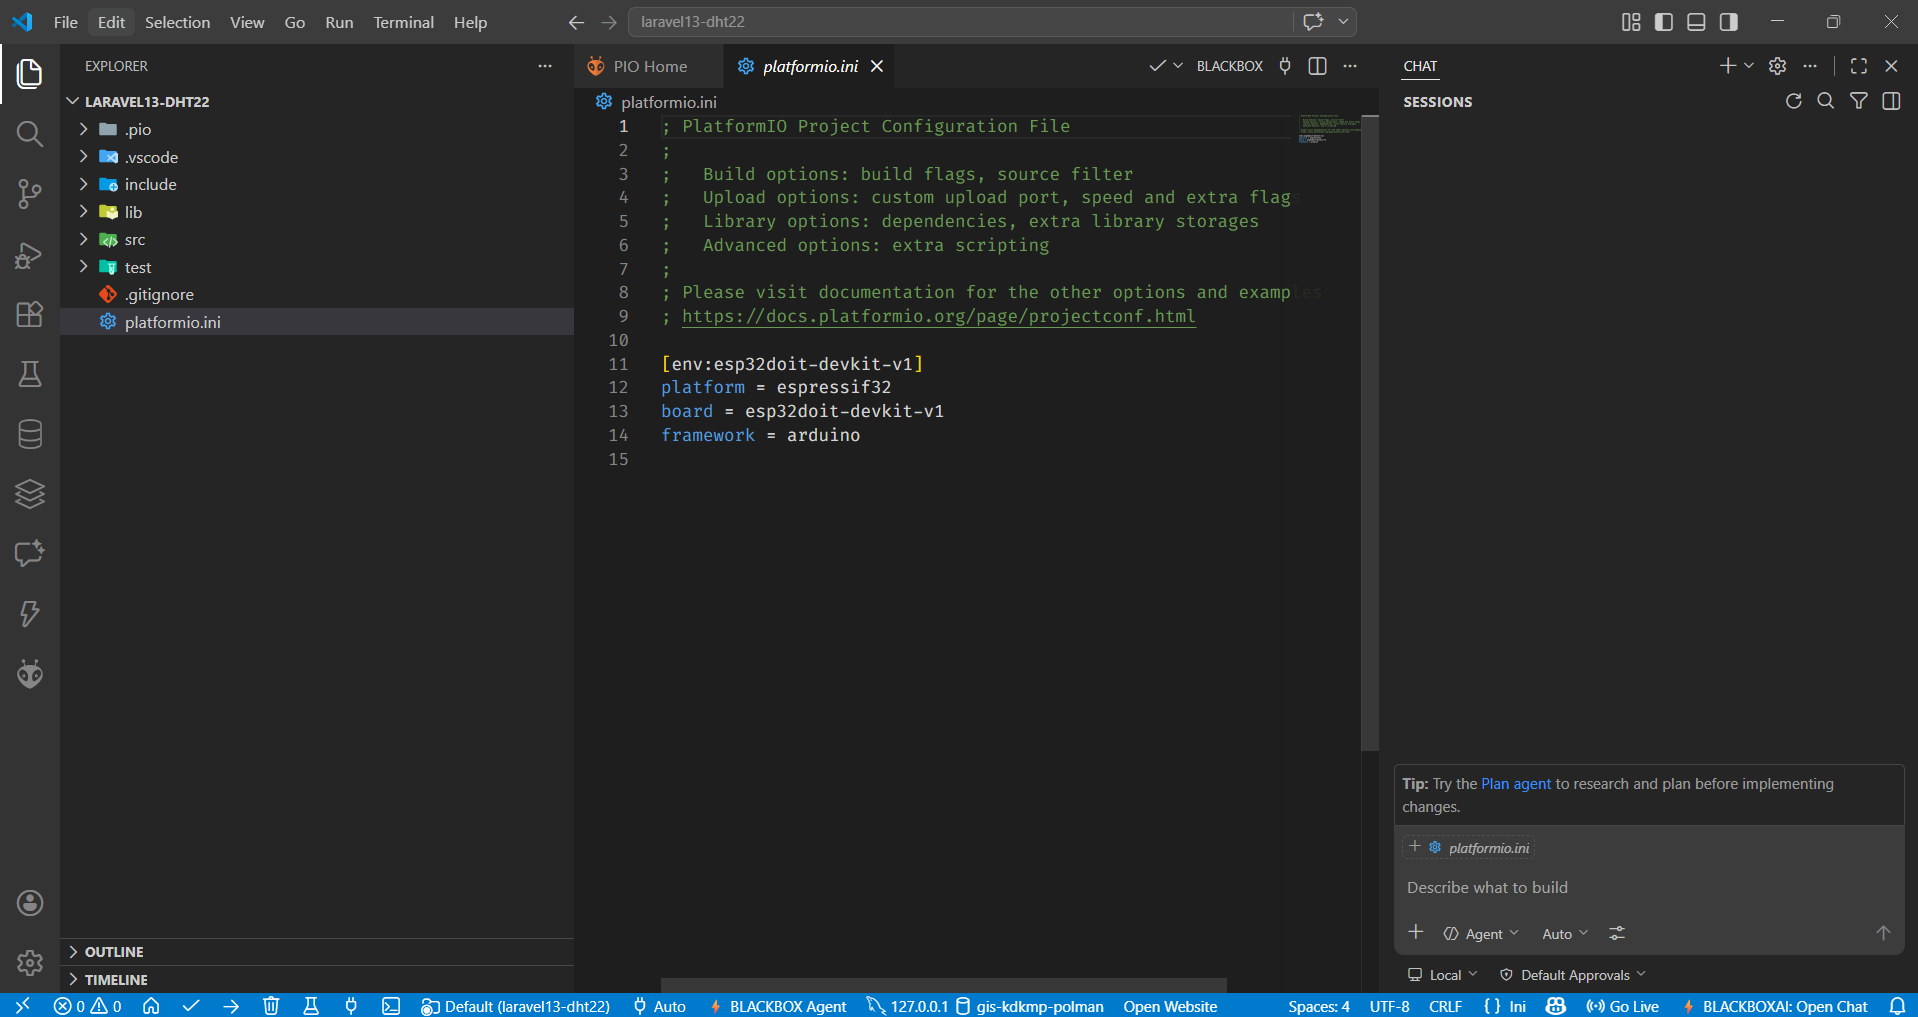Open the Run menu
This screenshot has height=1017, width=1918.
pyautogui.click(x=339, y=22)
